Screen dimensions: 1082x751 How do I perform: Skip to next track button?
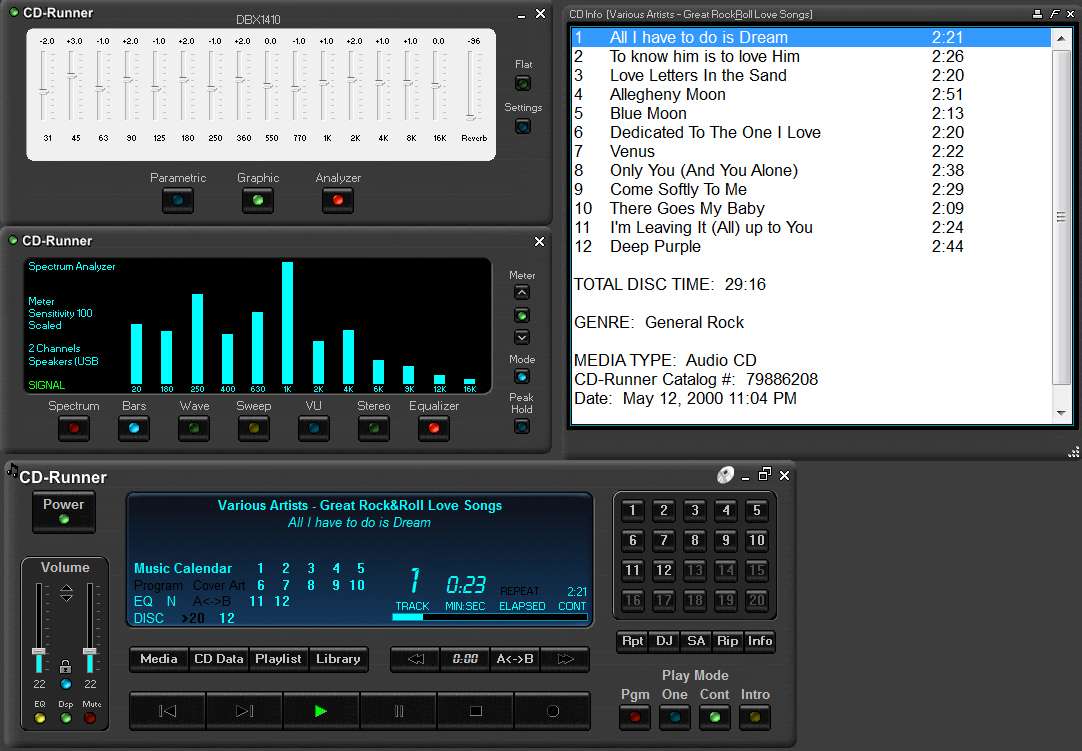[x=244, y=711]
